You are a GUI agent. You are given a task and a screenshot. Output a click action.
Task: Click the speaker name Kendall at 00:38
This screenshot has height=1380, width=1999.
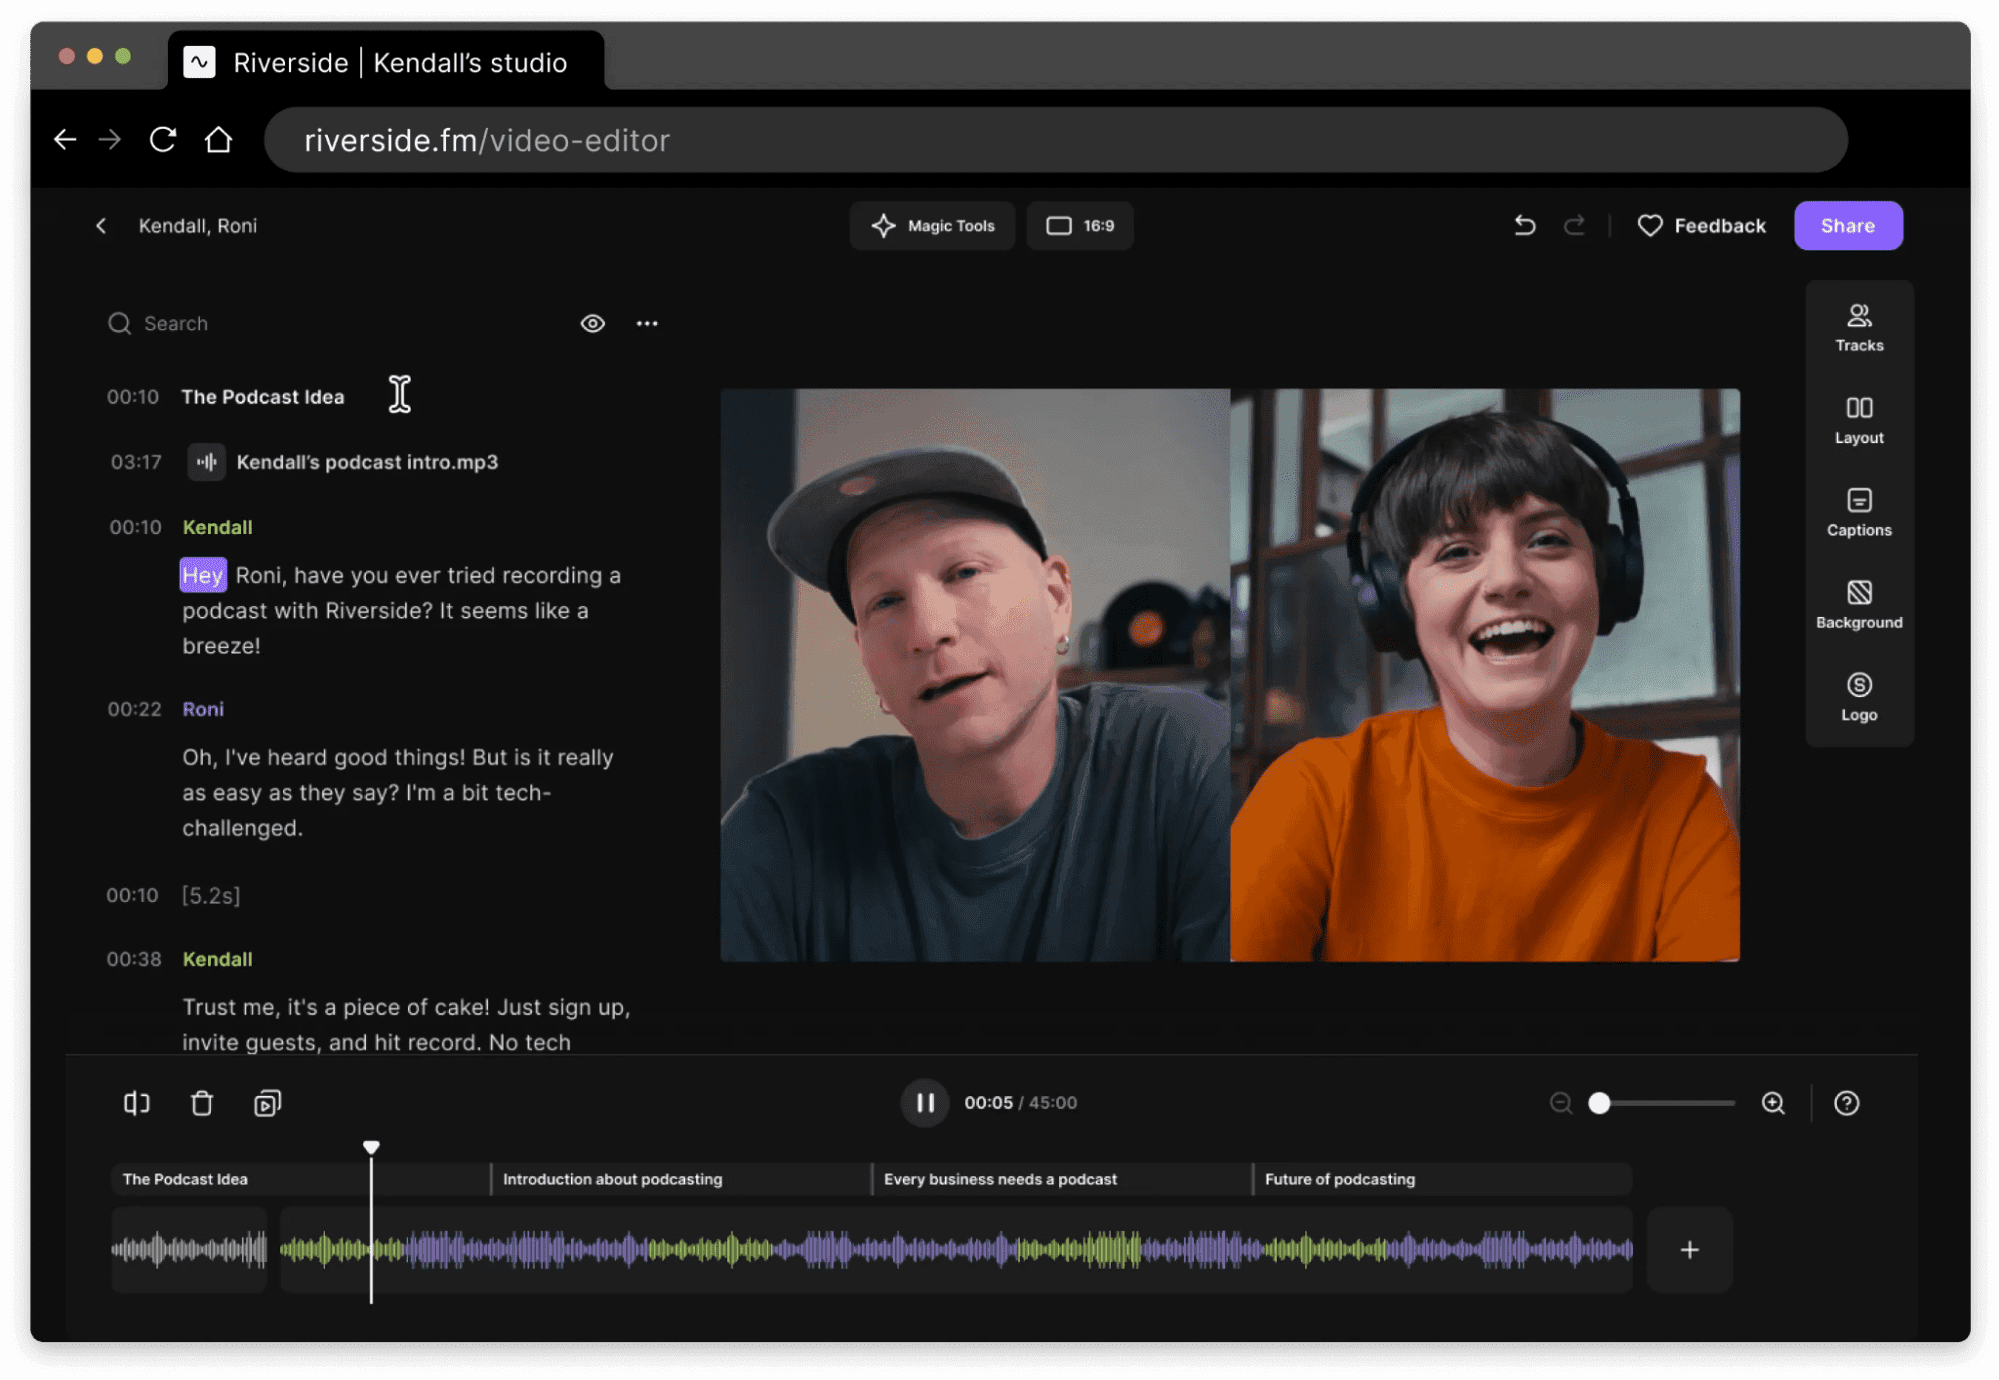pyautogui.click(x=217, y=958)
